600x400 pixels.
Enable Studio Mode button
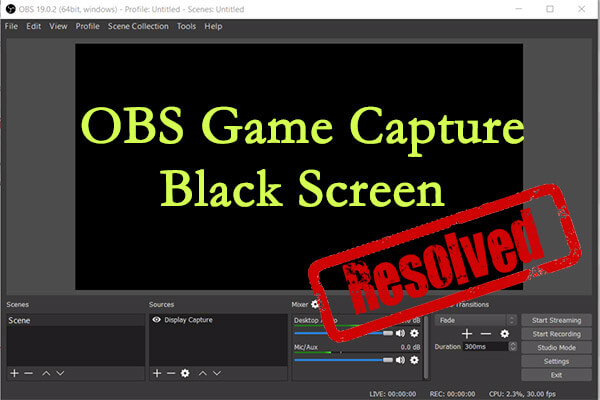pyautogui.click(x=556, y=348)
